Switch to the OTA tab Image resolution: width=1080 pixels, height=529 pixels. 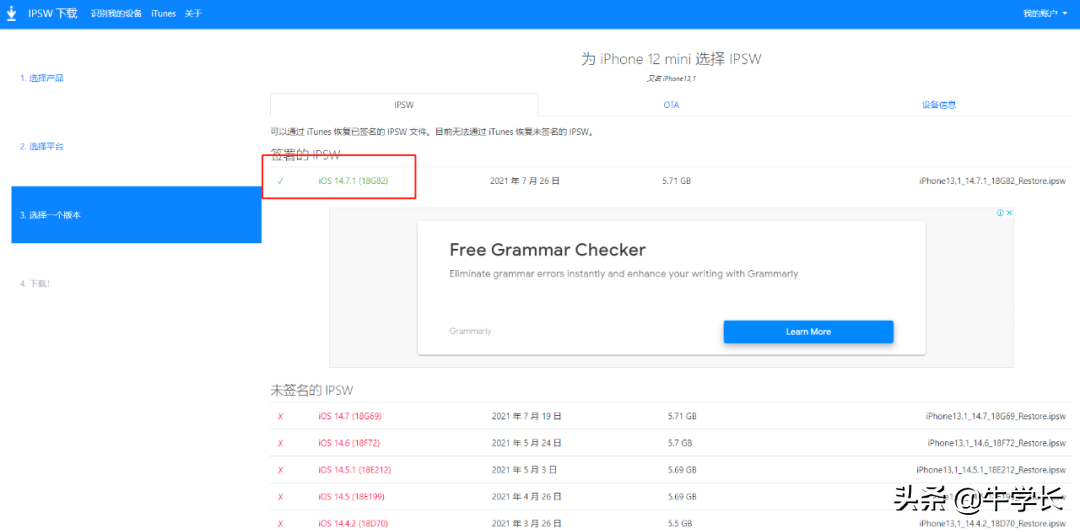[x=671, y=105]
